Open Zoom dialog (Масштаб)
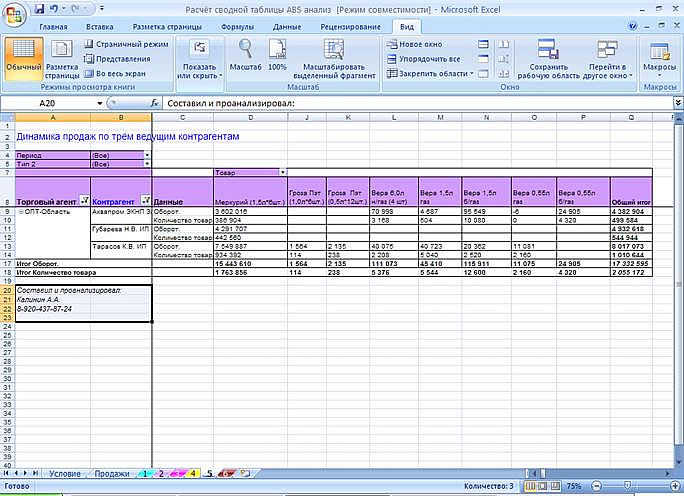This screenshot has height=496, width=684. pyautogui.click(x=246, y=55)
